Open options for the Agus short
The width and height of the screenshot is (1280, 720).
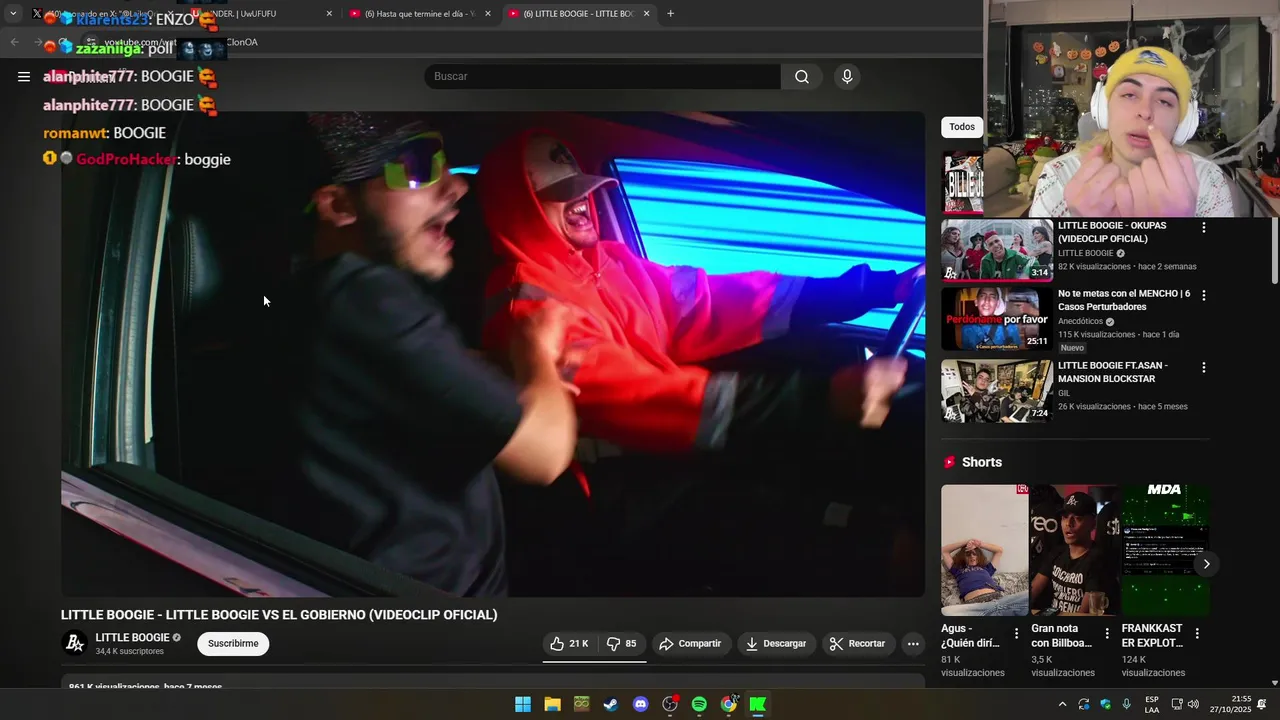1016,633
